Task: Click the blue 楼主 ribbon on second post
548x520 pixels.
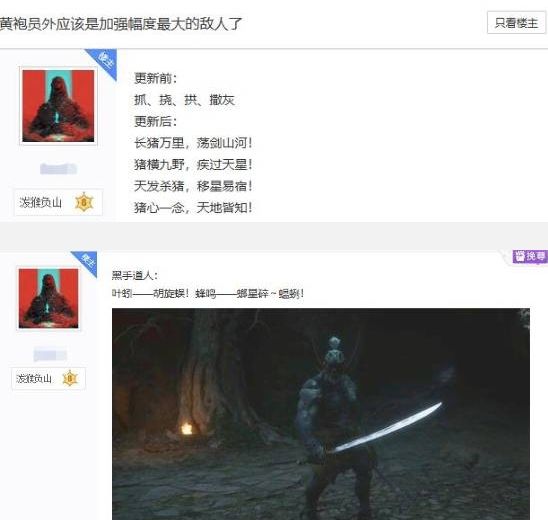Action: (86, 262)
